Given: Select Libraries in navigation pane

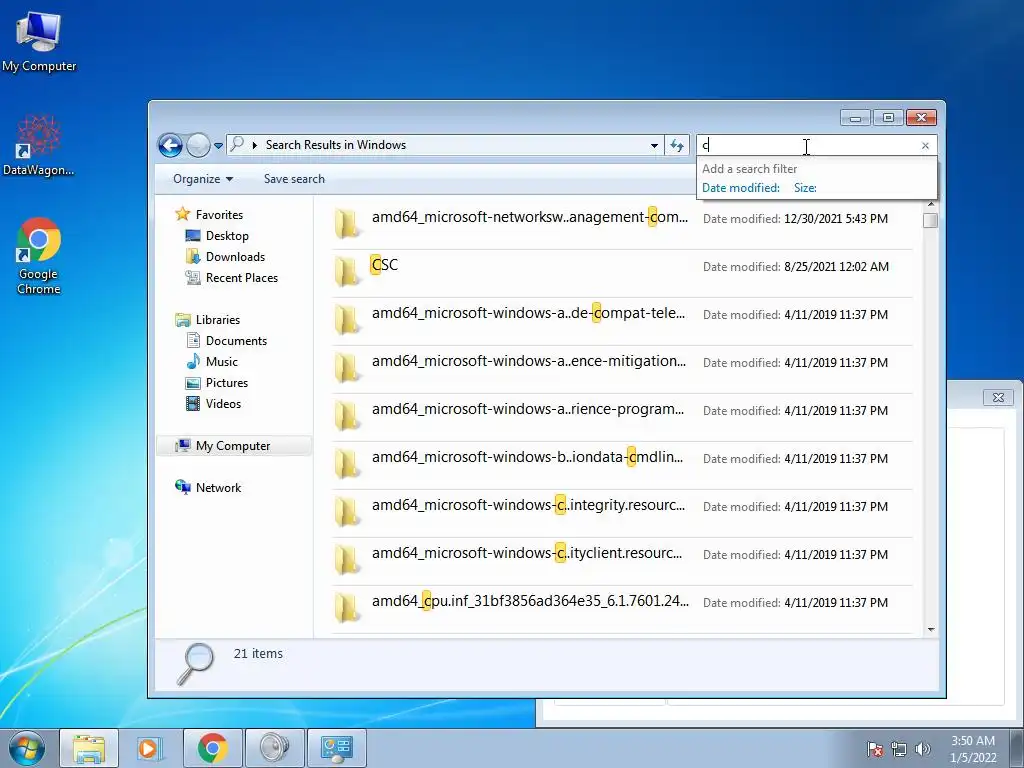Looking at the screenshot, I should [x=217, y=319].
